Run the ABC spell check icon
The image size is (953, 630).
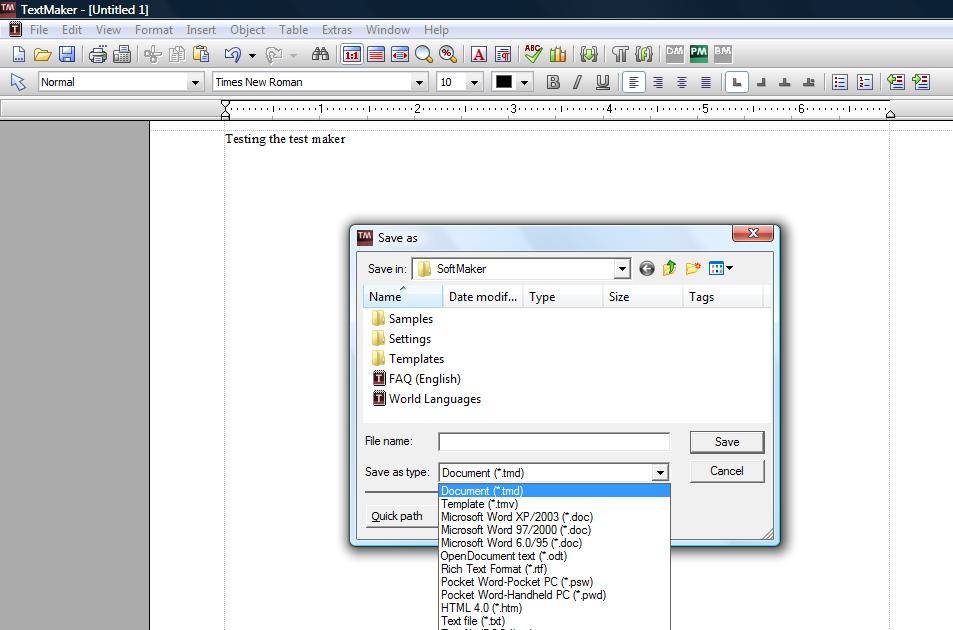(x=533, y=54)
